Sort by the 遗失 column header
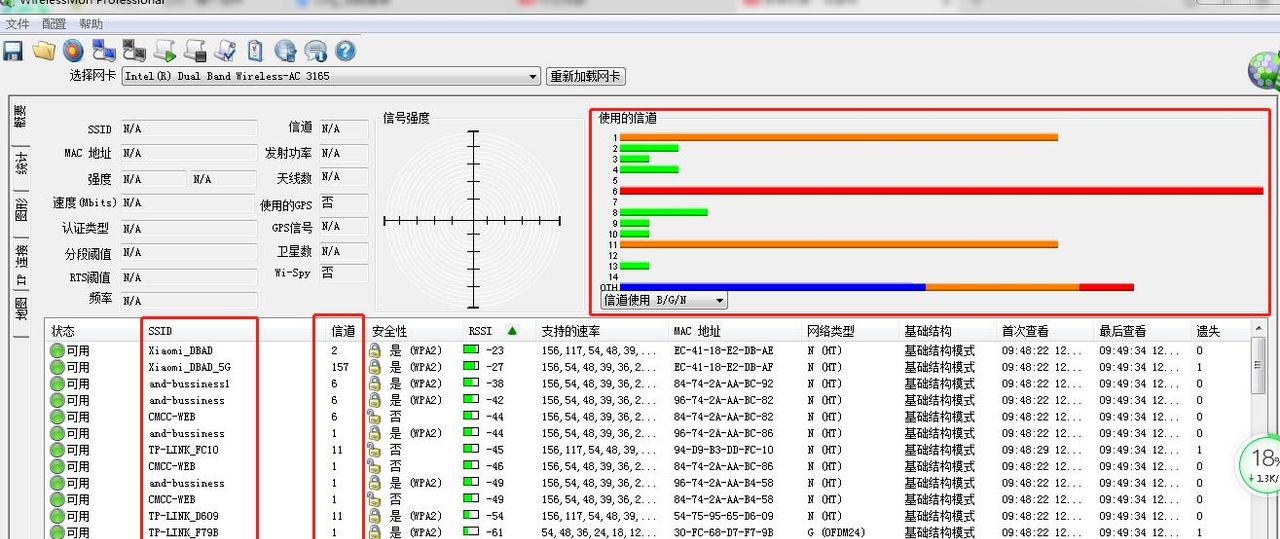 [1220, 331]
